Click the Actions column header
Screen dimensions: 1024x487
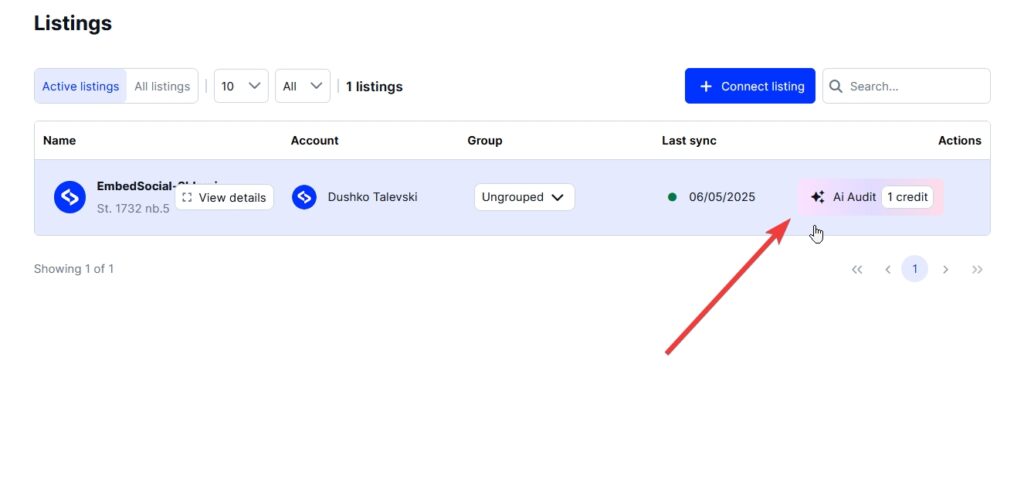click(959, 140)
